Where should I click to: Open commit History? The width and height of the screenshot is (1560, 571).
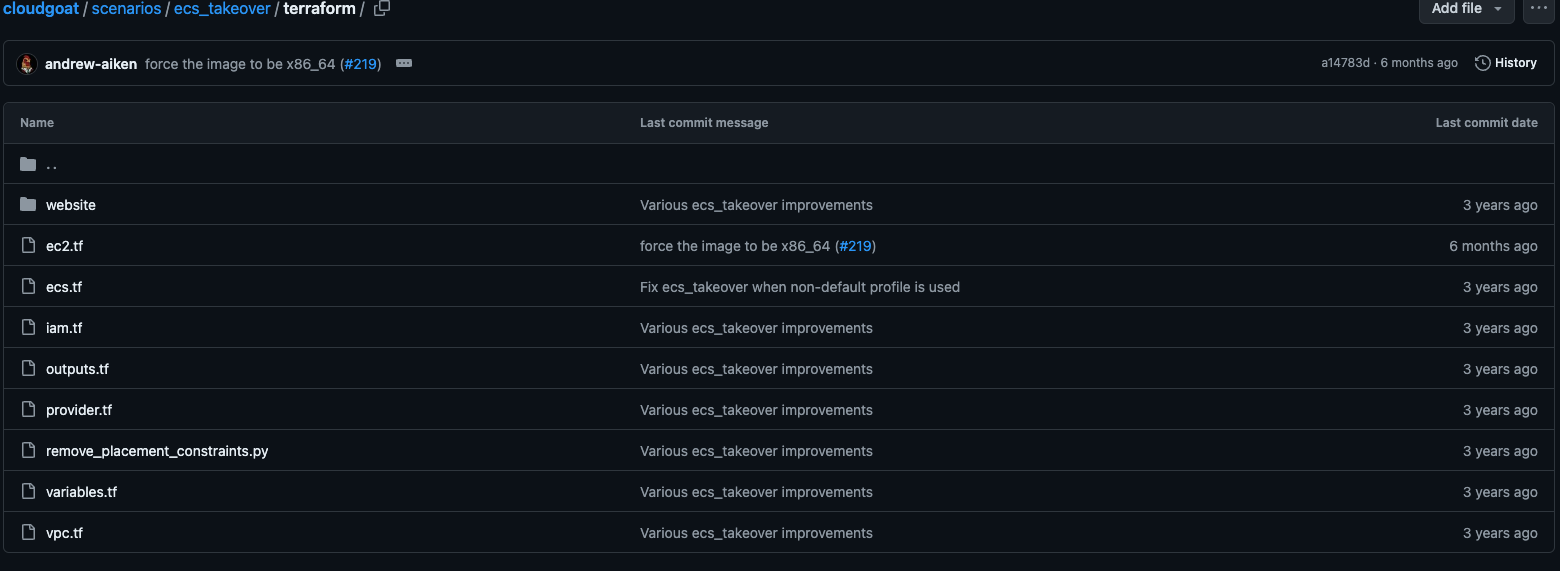[x=1506, y=63]
